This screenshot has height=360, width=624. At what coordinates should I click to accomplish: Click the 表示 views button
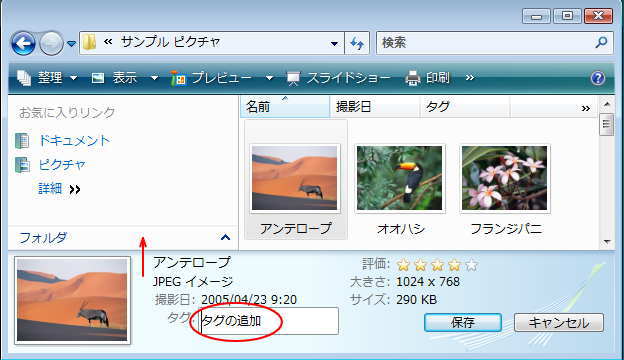[114, 78]
